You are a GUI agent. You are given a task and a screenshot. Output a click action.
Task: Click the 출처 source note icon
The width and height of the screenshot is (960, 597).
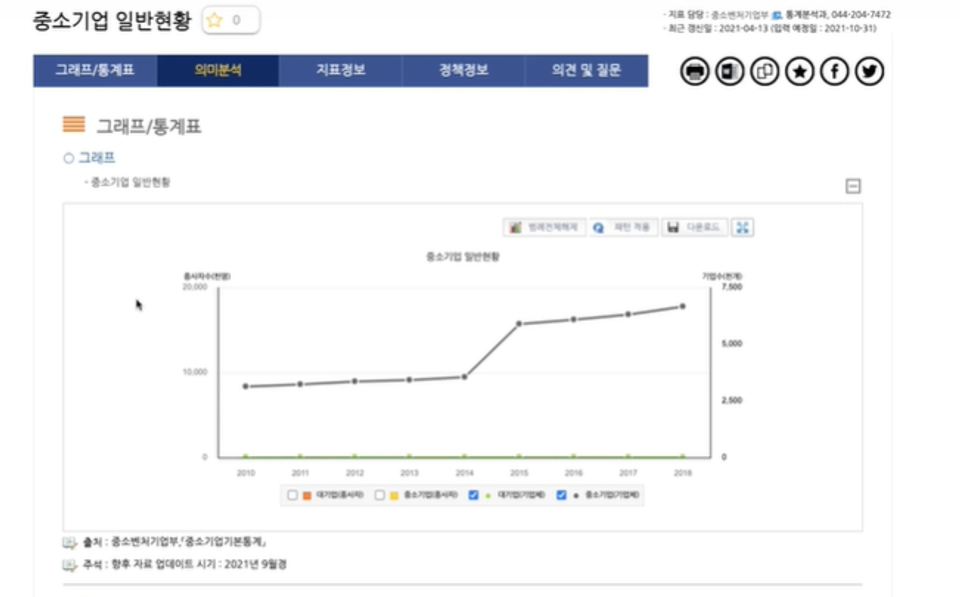point(70,543)
